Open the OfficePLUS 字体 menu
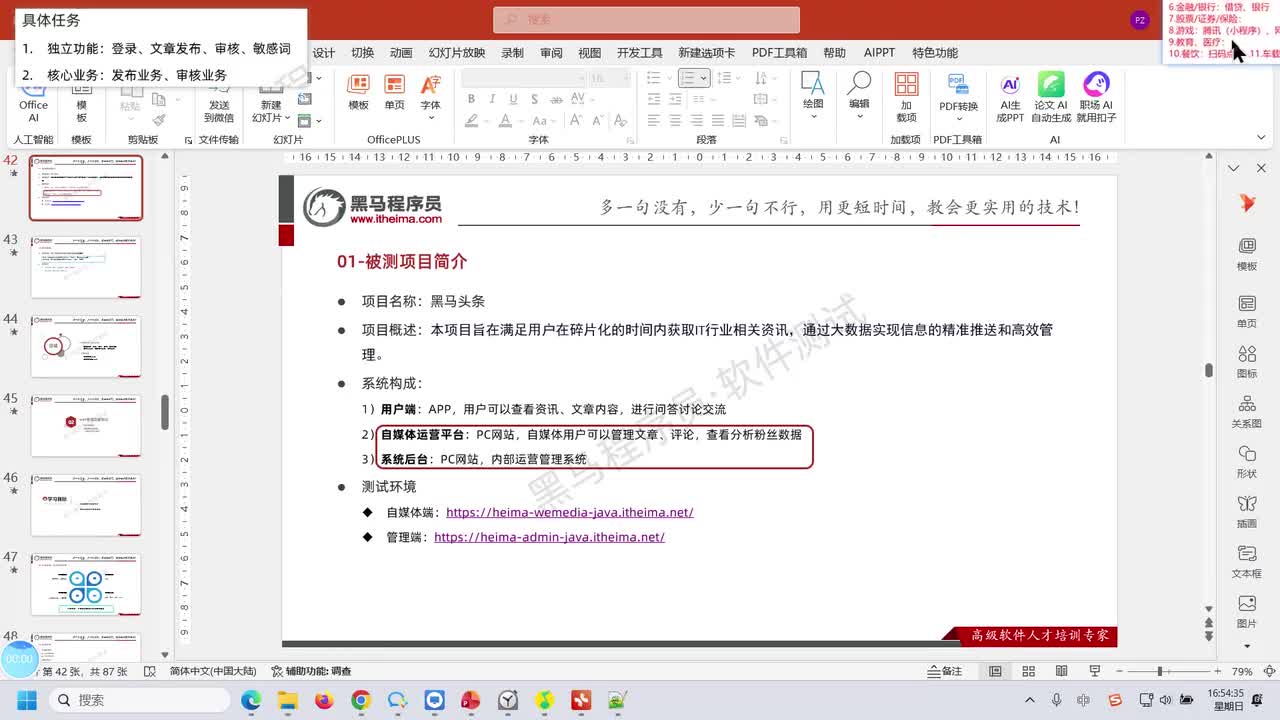 pyautogui.click(x=430, y=92)
